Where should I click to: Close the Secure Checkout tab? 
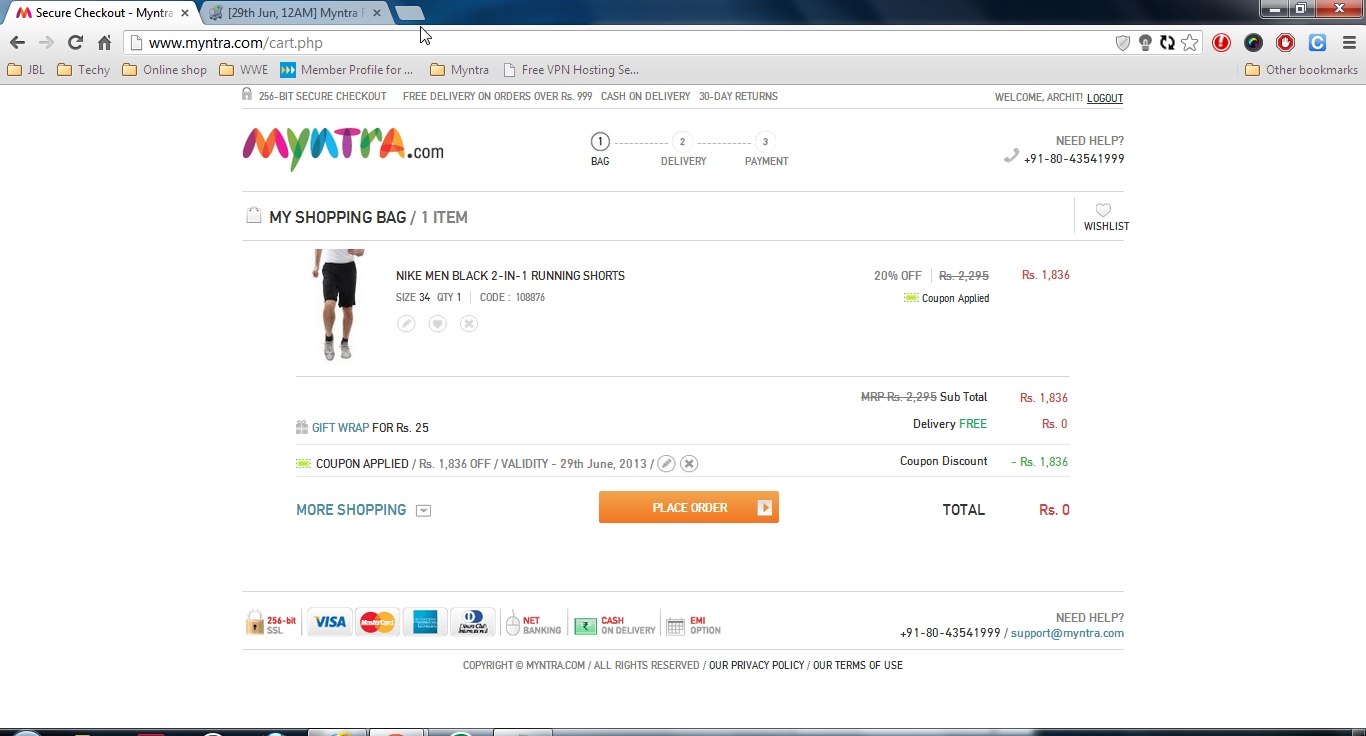(184, 13)
